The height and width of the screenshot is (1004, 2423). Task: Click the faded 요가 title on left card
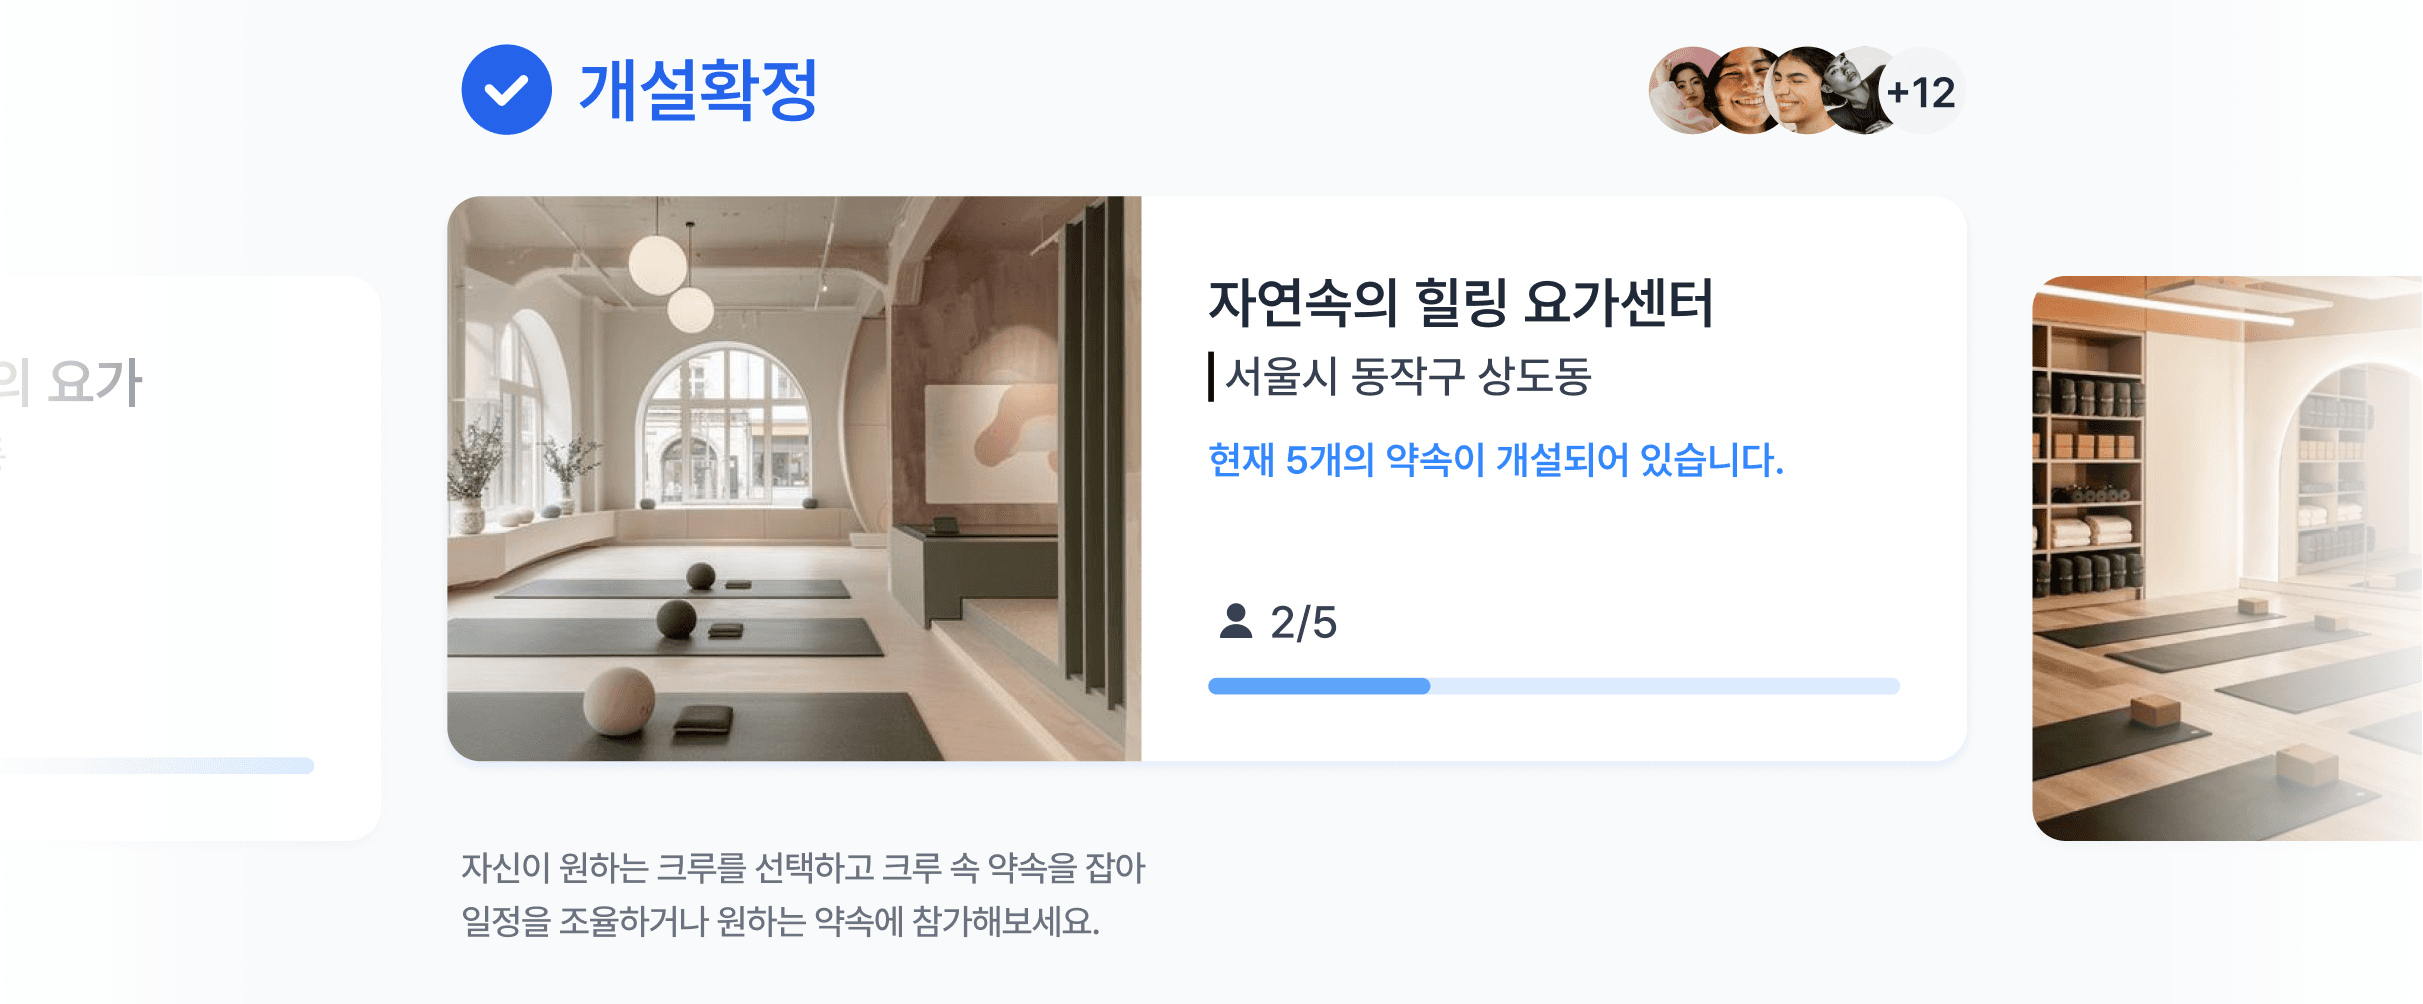pos(72,382)
